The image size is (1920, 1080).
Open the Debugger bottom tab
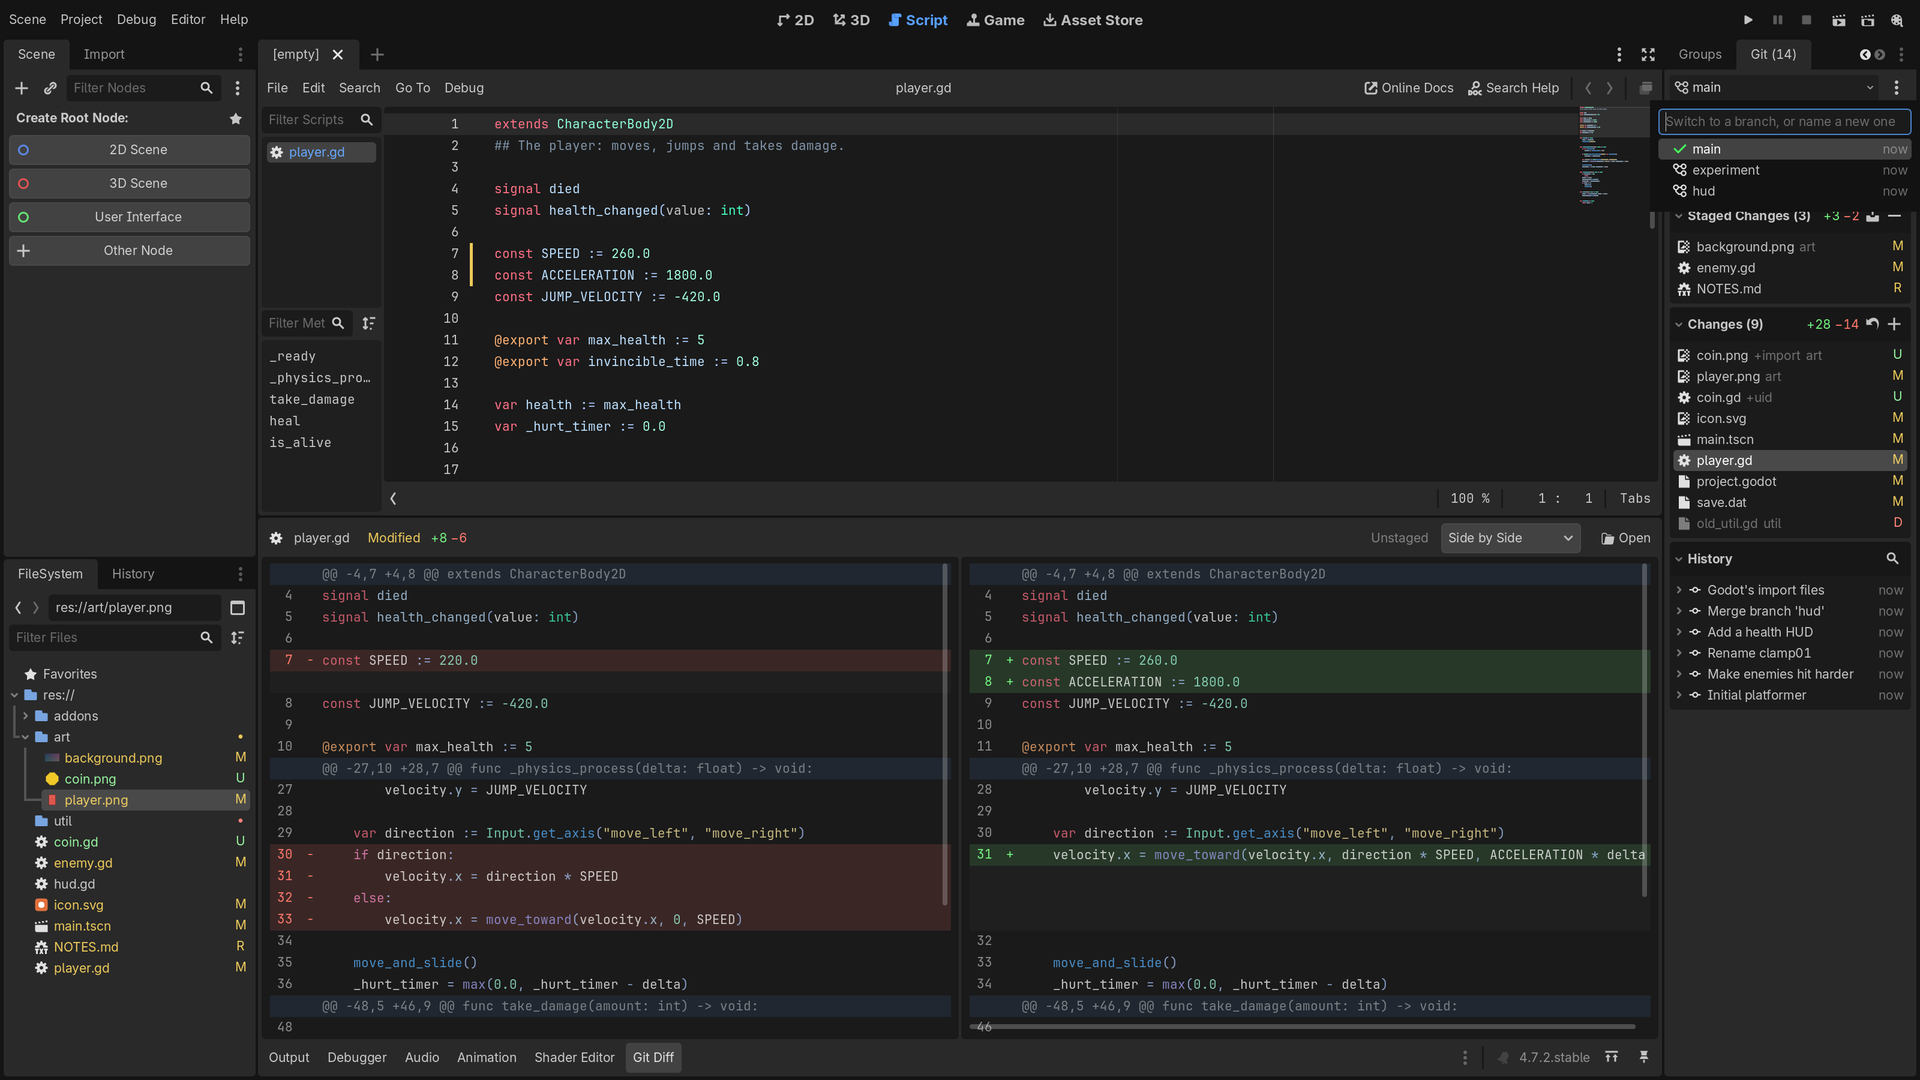pos(357,1057)
